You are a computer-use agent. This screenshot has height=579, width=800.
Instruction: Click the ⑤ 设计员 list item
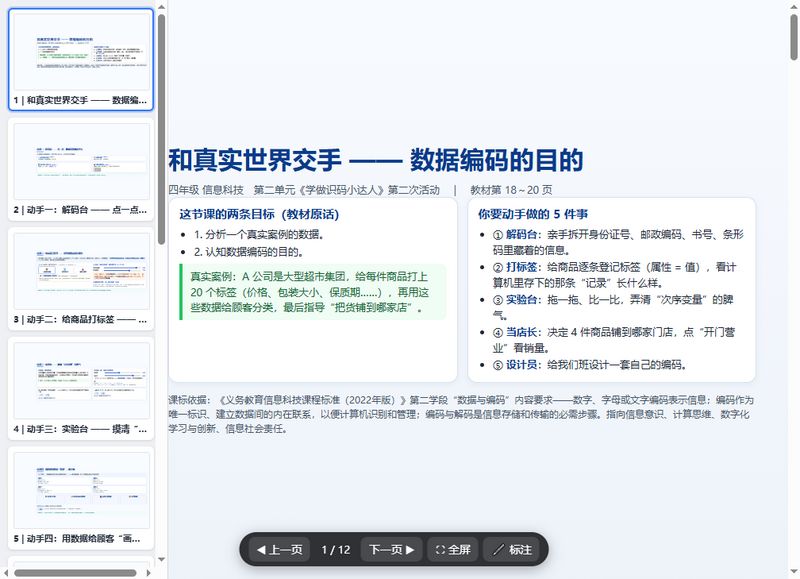(x=589, y=365)
